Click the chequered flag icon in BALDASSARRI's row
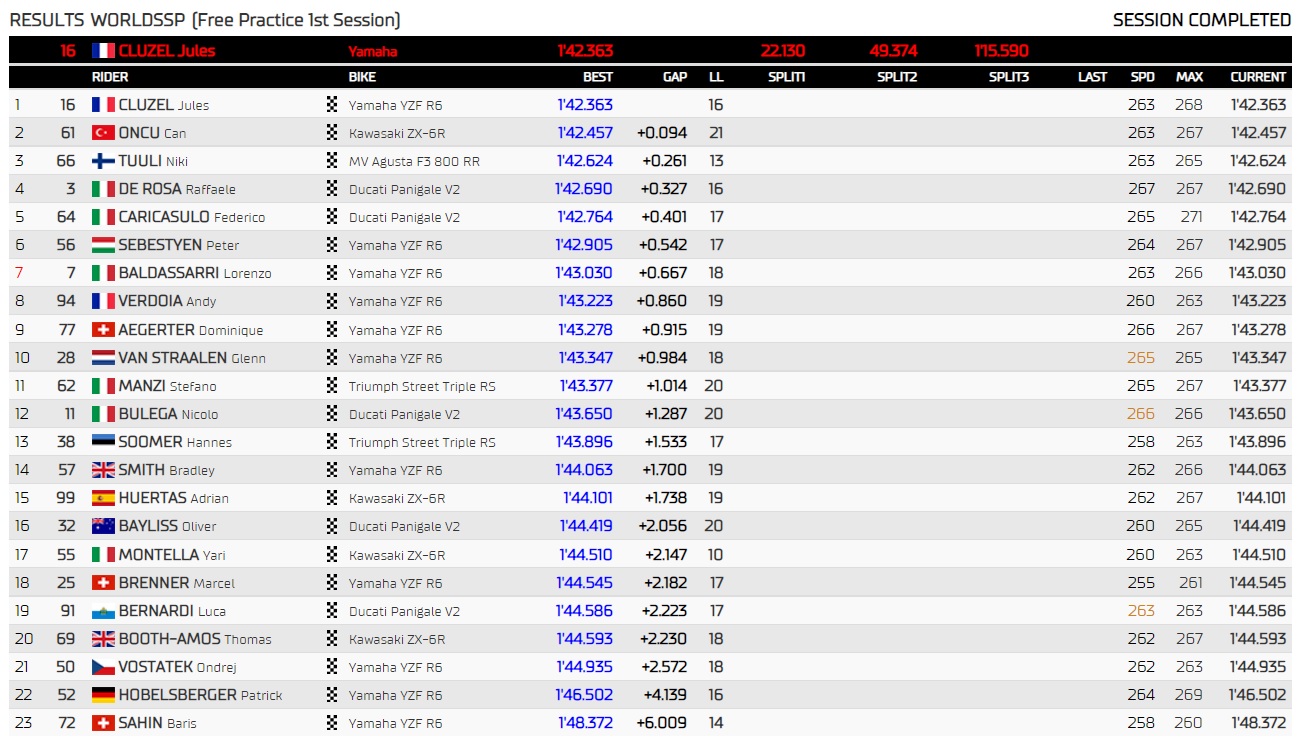Viewport: 1314px width, 739px height. click(332, 273)
